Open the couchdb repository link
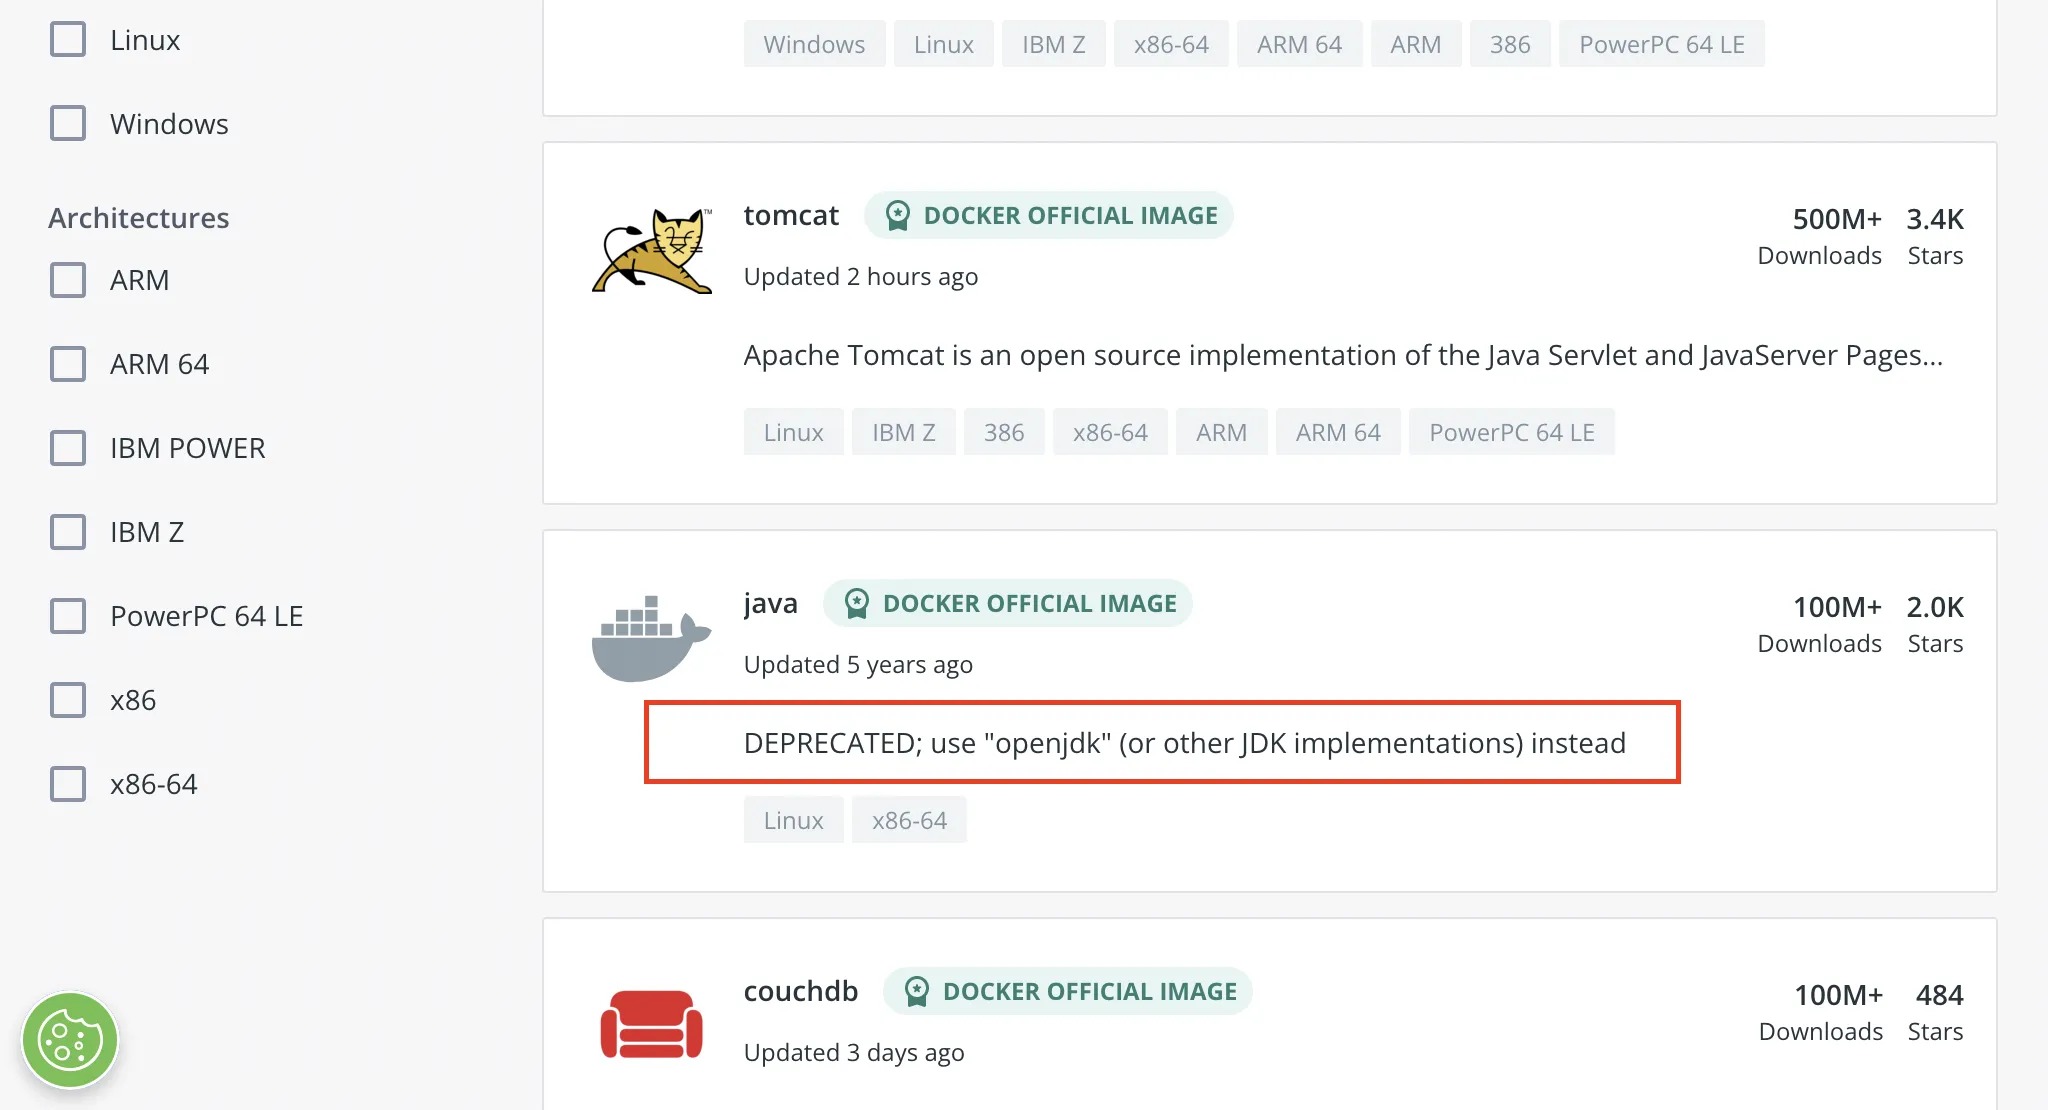2048x1110 pixels. click(800, 992)
